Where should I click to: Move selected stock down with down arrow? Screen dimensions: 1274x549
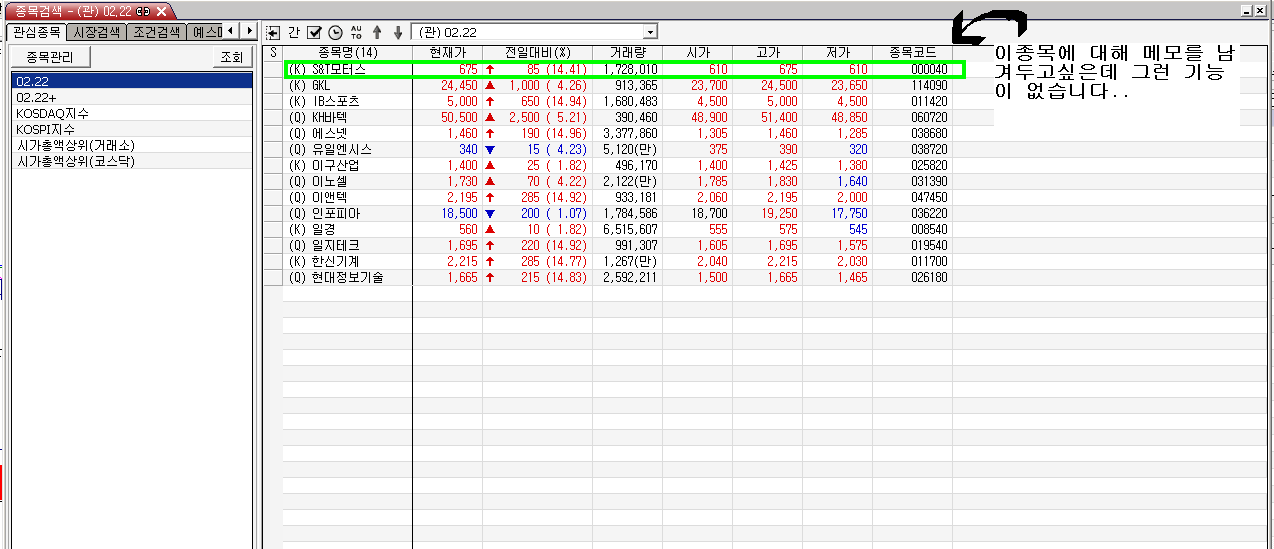click(x=398, y=32)
